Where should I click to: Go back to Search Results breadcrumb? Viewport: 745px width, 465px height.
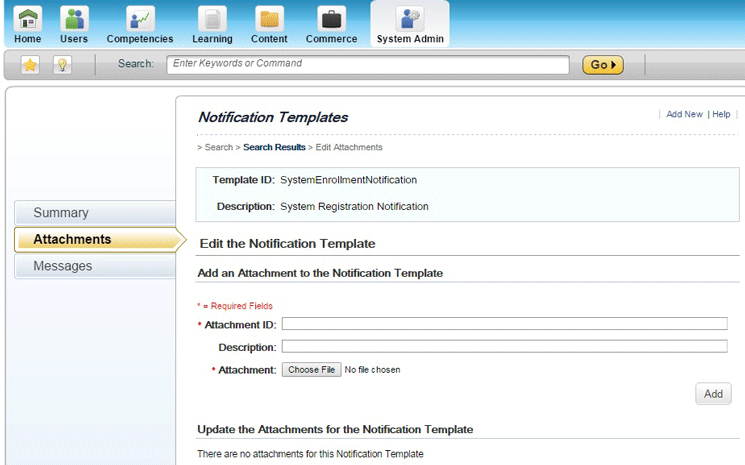274,148
